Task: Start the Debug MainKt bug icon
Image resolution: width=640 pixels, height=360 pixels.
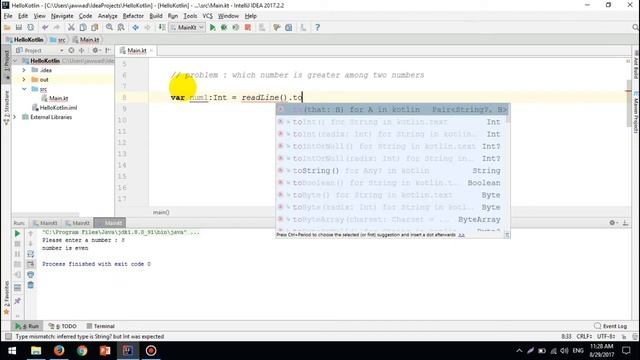Action: [224, 27]
